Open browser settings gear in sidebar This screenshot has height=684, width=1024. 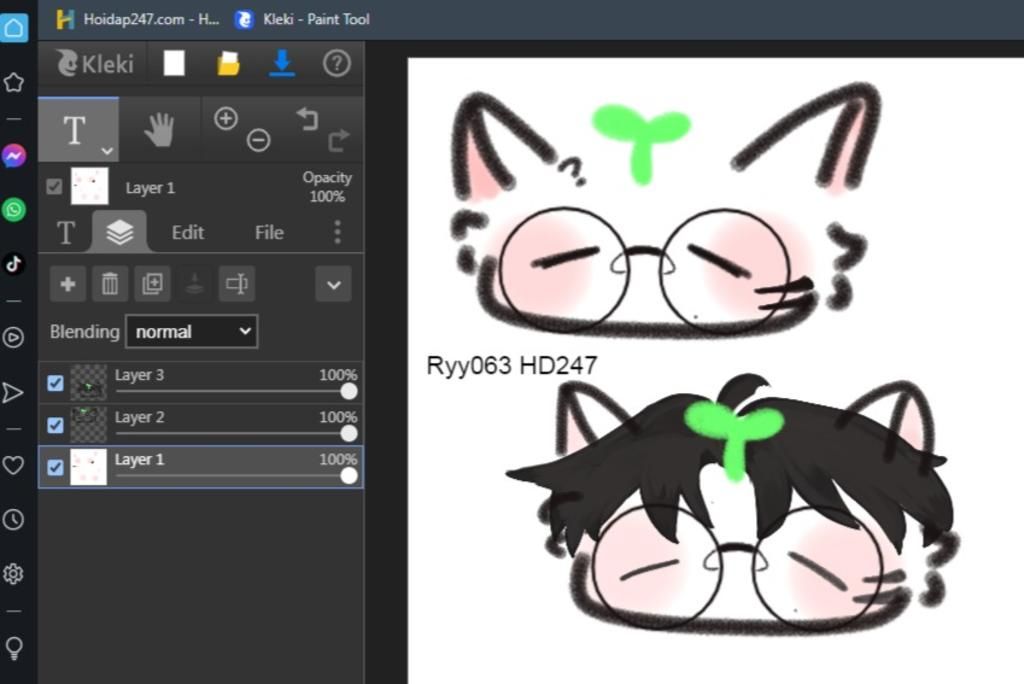click(14, 574)
